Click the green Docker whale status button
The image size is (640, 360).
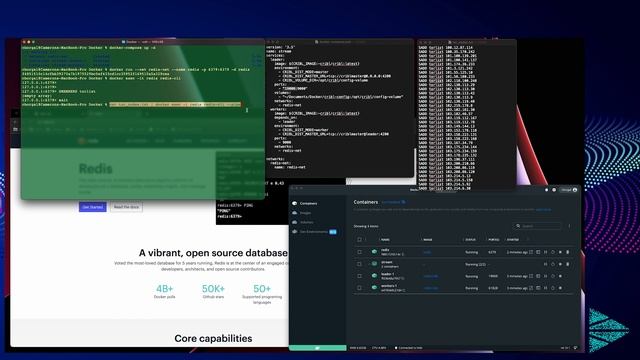pos(318,348)
